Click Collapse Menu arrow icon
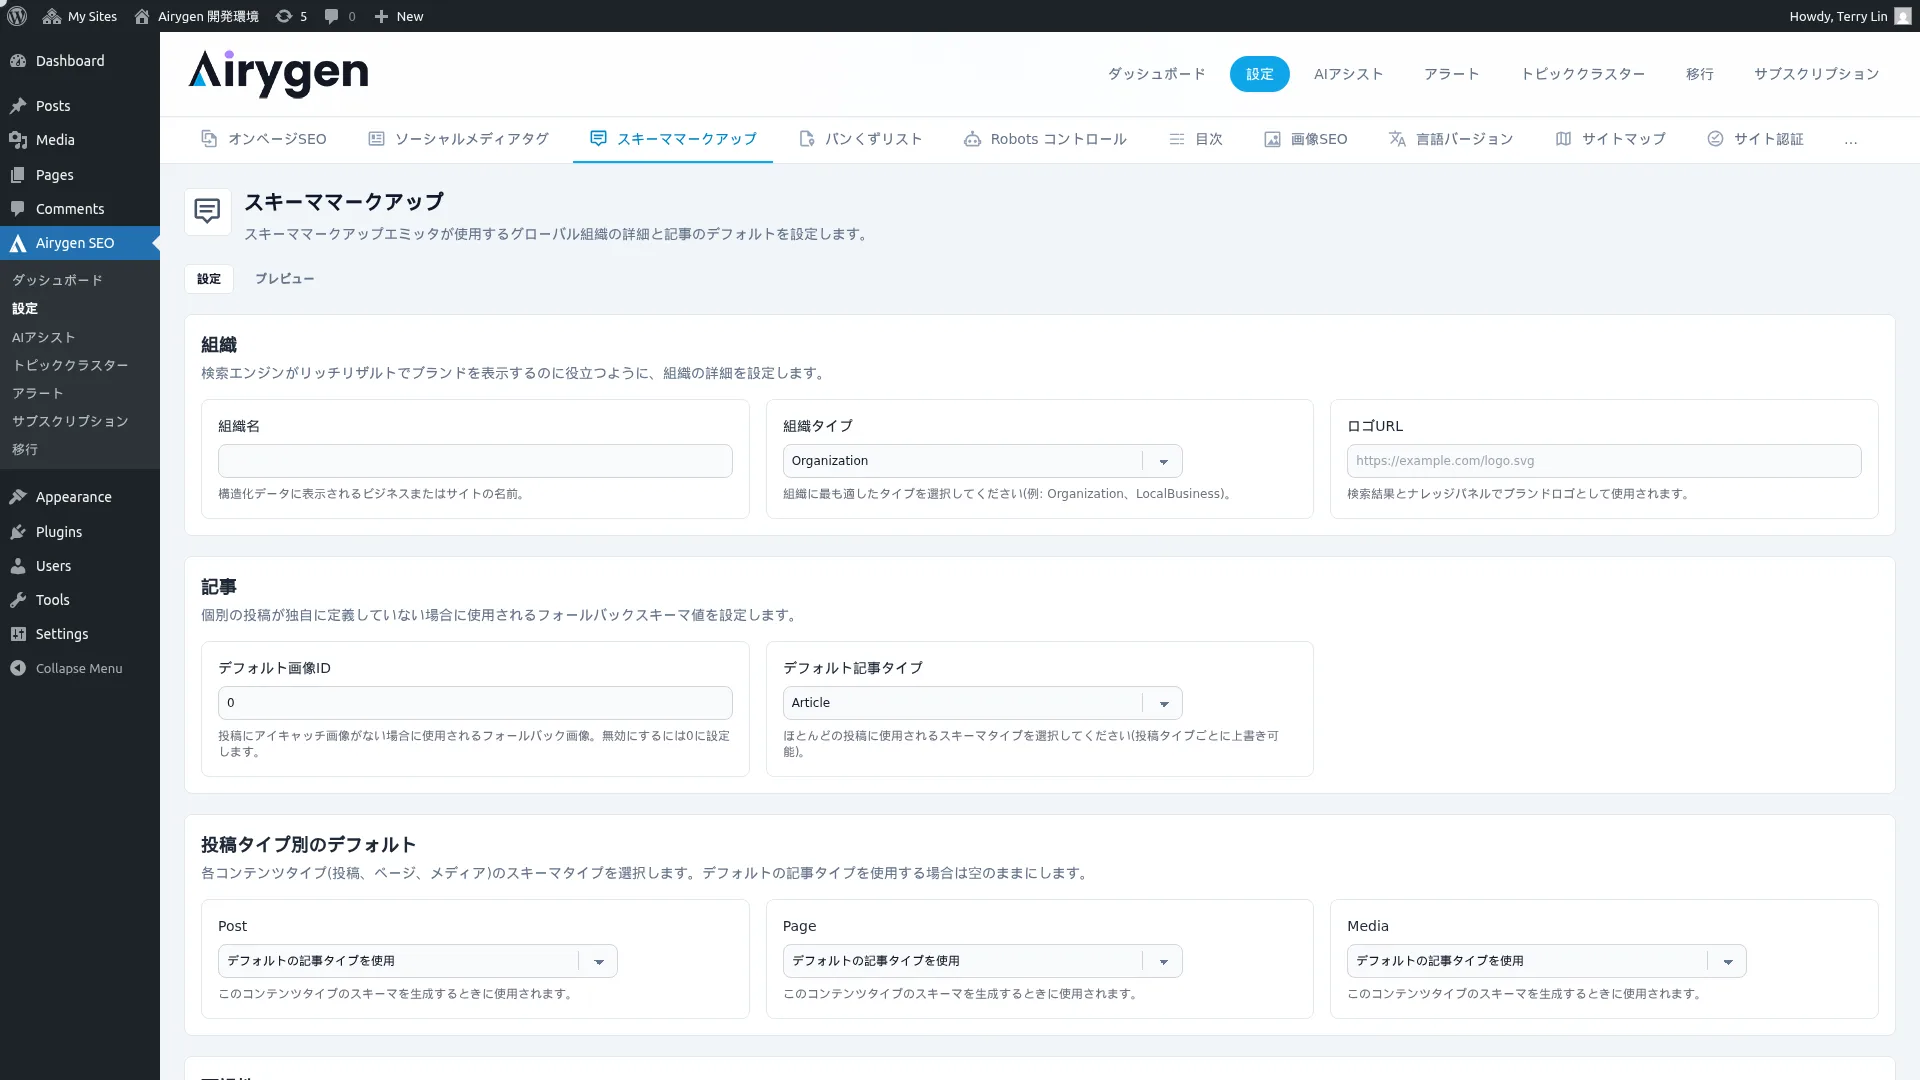 (18, 668)
